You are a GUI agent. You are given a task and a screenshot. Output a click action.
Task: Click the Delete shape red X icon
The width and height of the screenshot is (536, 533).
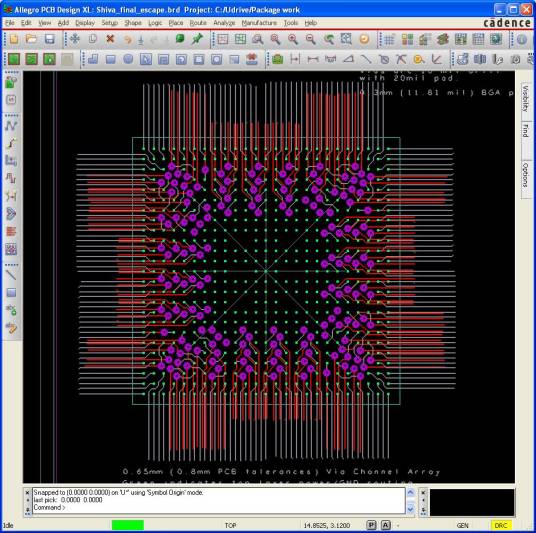pyautogui.click(x=252, y=59)
